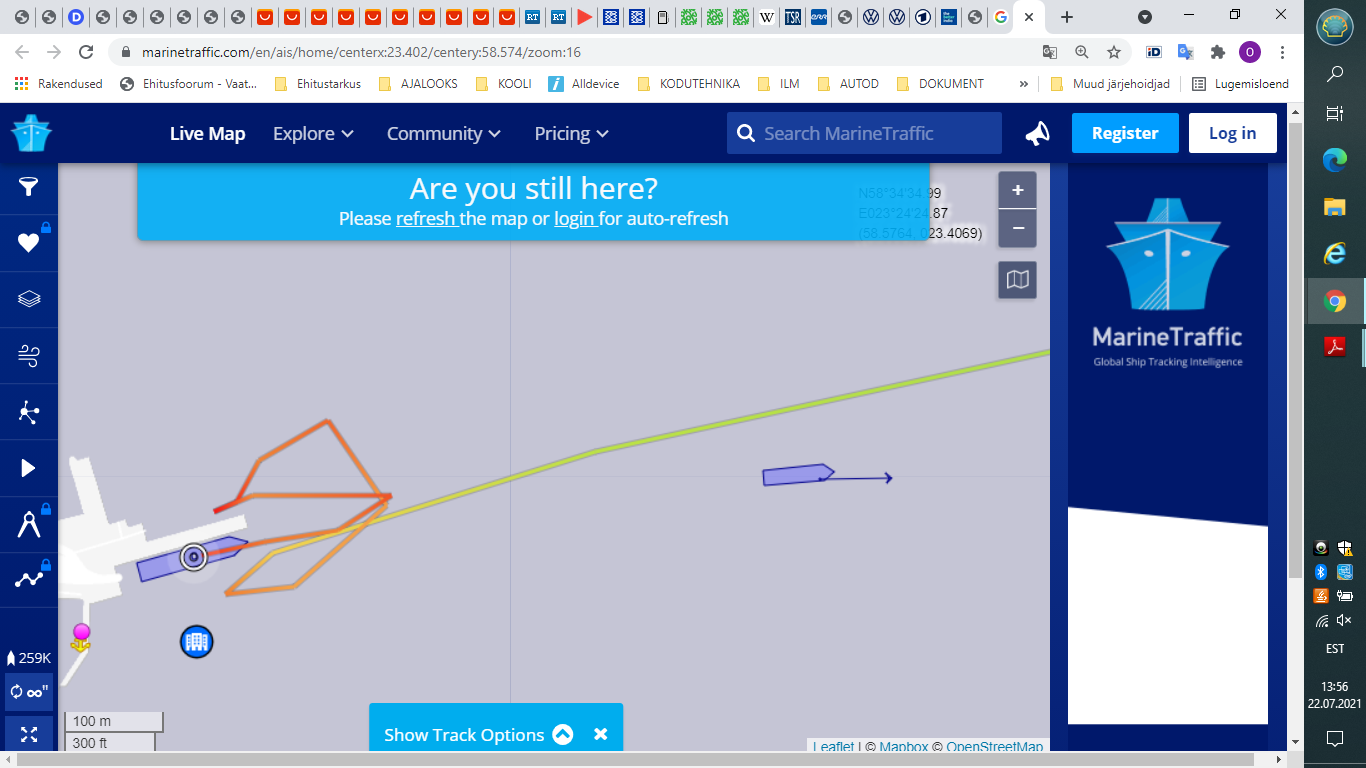Select the distance measuring compass tool

point(29,524)
